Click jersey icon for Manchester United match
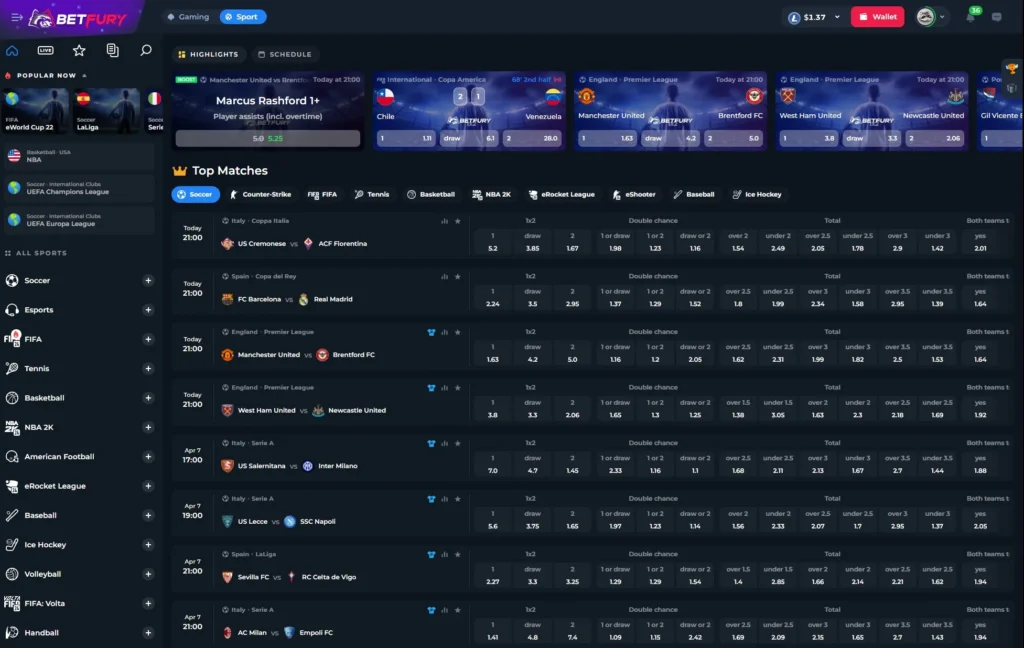This screenshot has height=648, width=1024. pyautogui.click(x=431, y=332)
